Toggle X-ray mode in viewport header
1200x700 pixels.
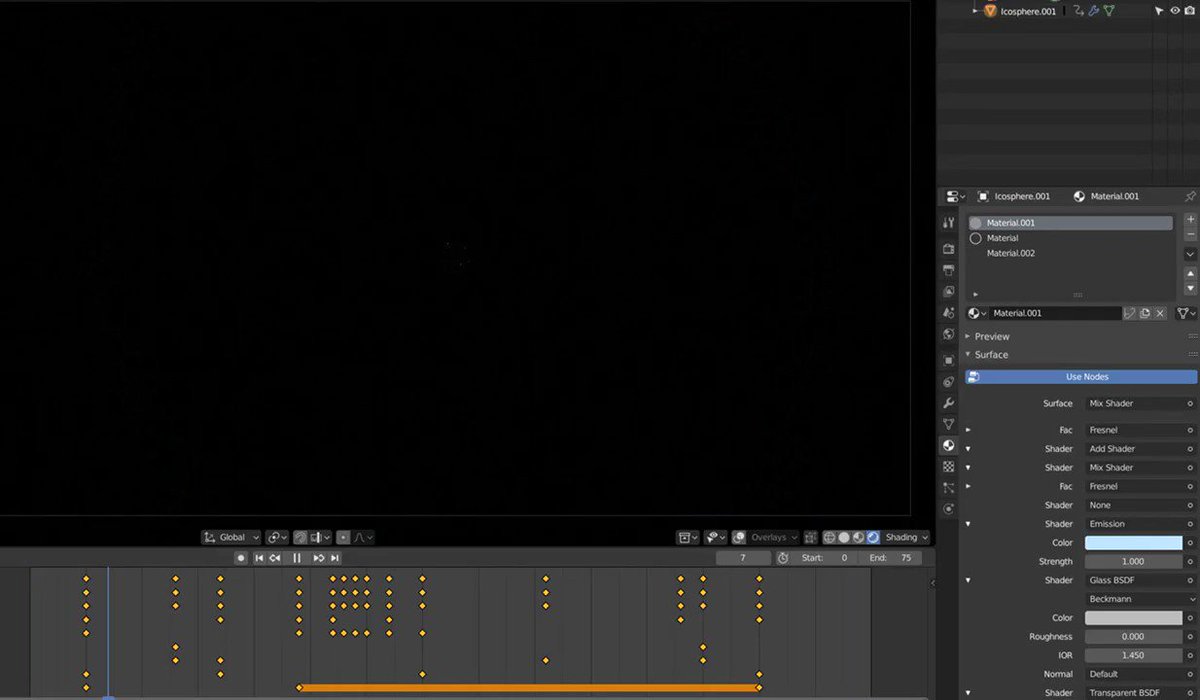click(x=811, y=537)
